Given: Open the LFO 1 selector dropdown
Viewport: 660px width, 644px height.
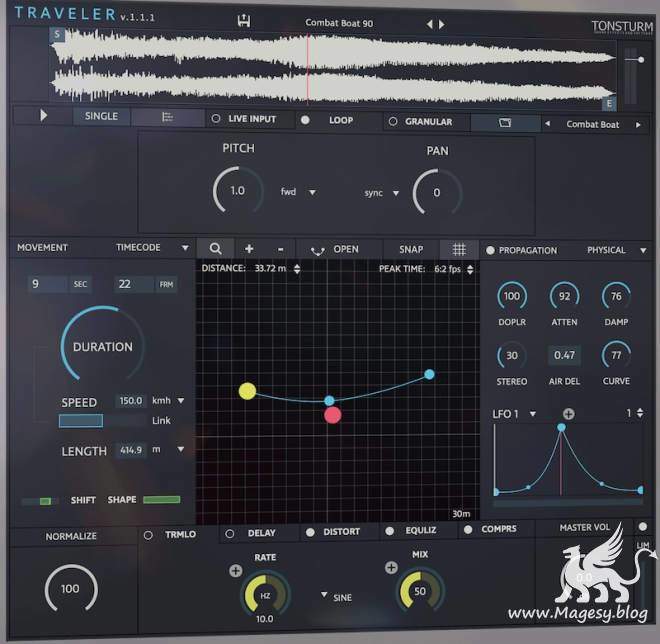Looking at the screenshot, I should point(533,414).
